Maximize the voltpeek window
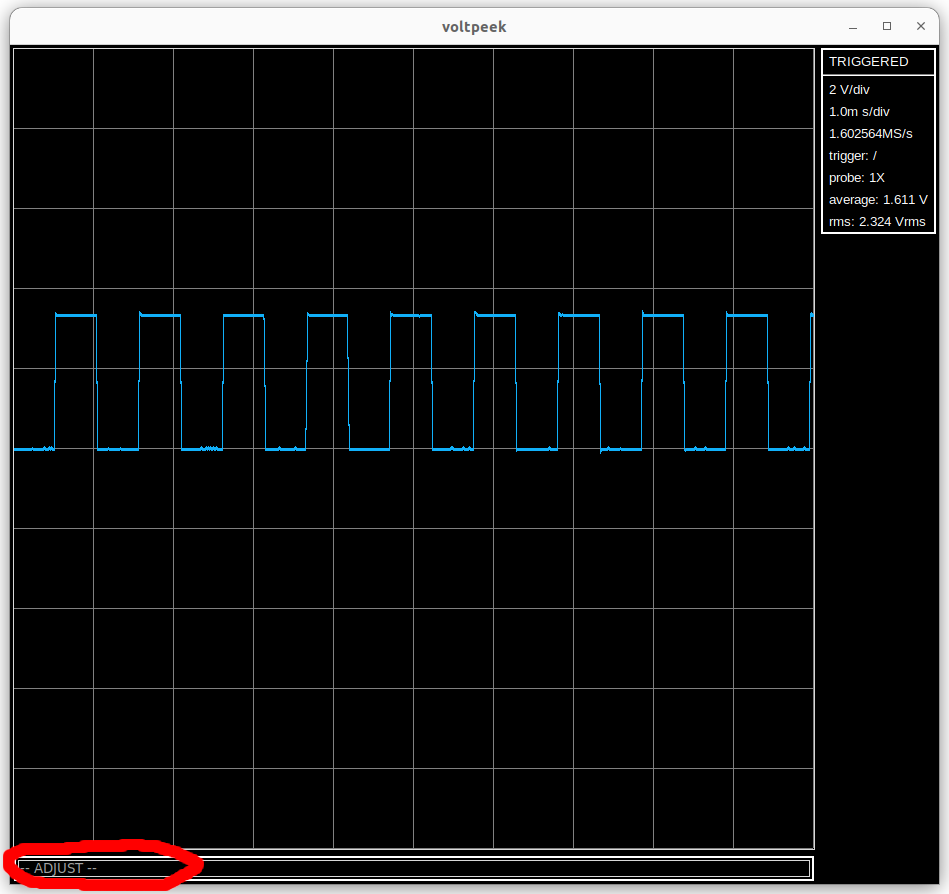 click(x=886, y=26)
